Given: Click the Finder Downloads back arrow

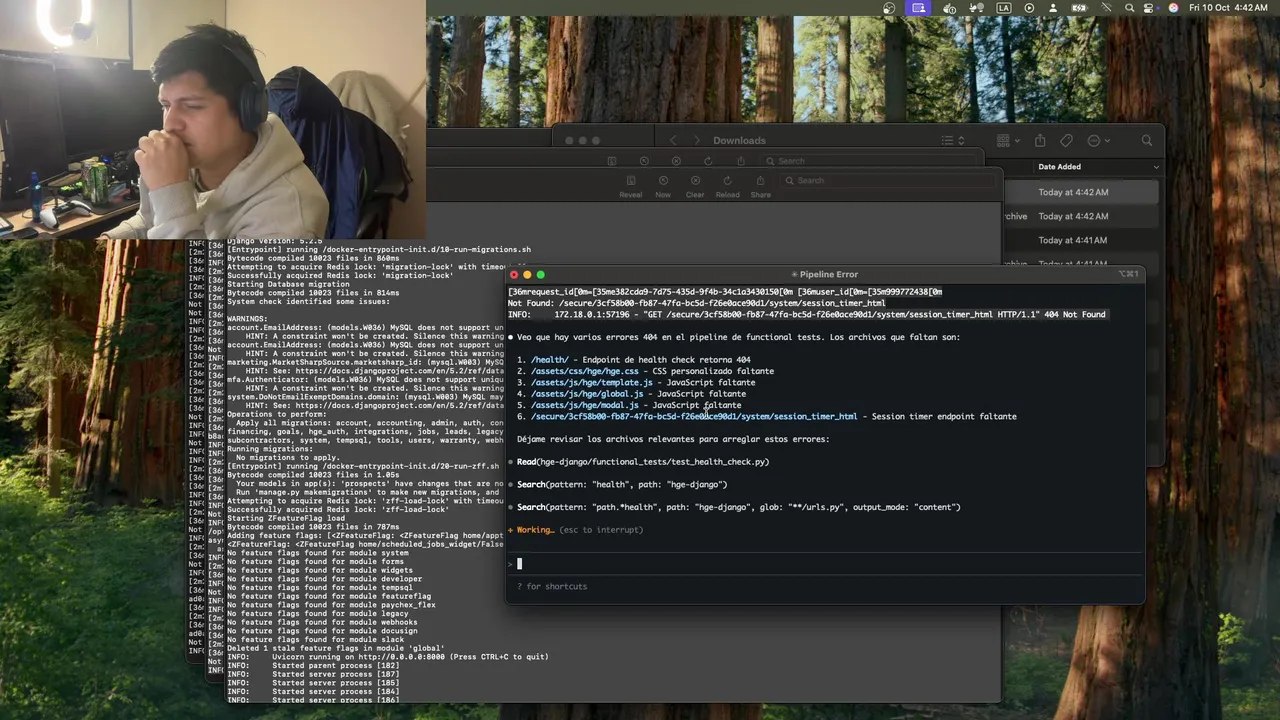Looking at the screenshot, I should [x=673, y=140].
